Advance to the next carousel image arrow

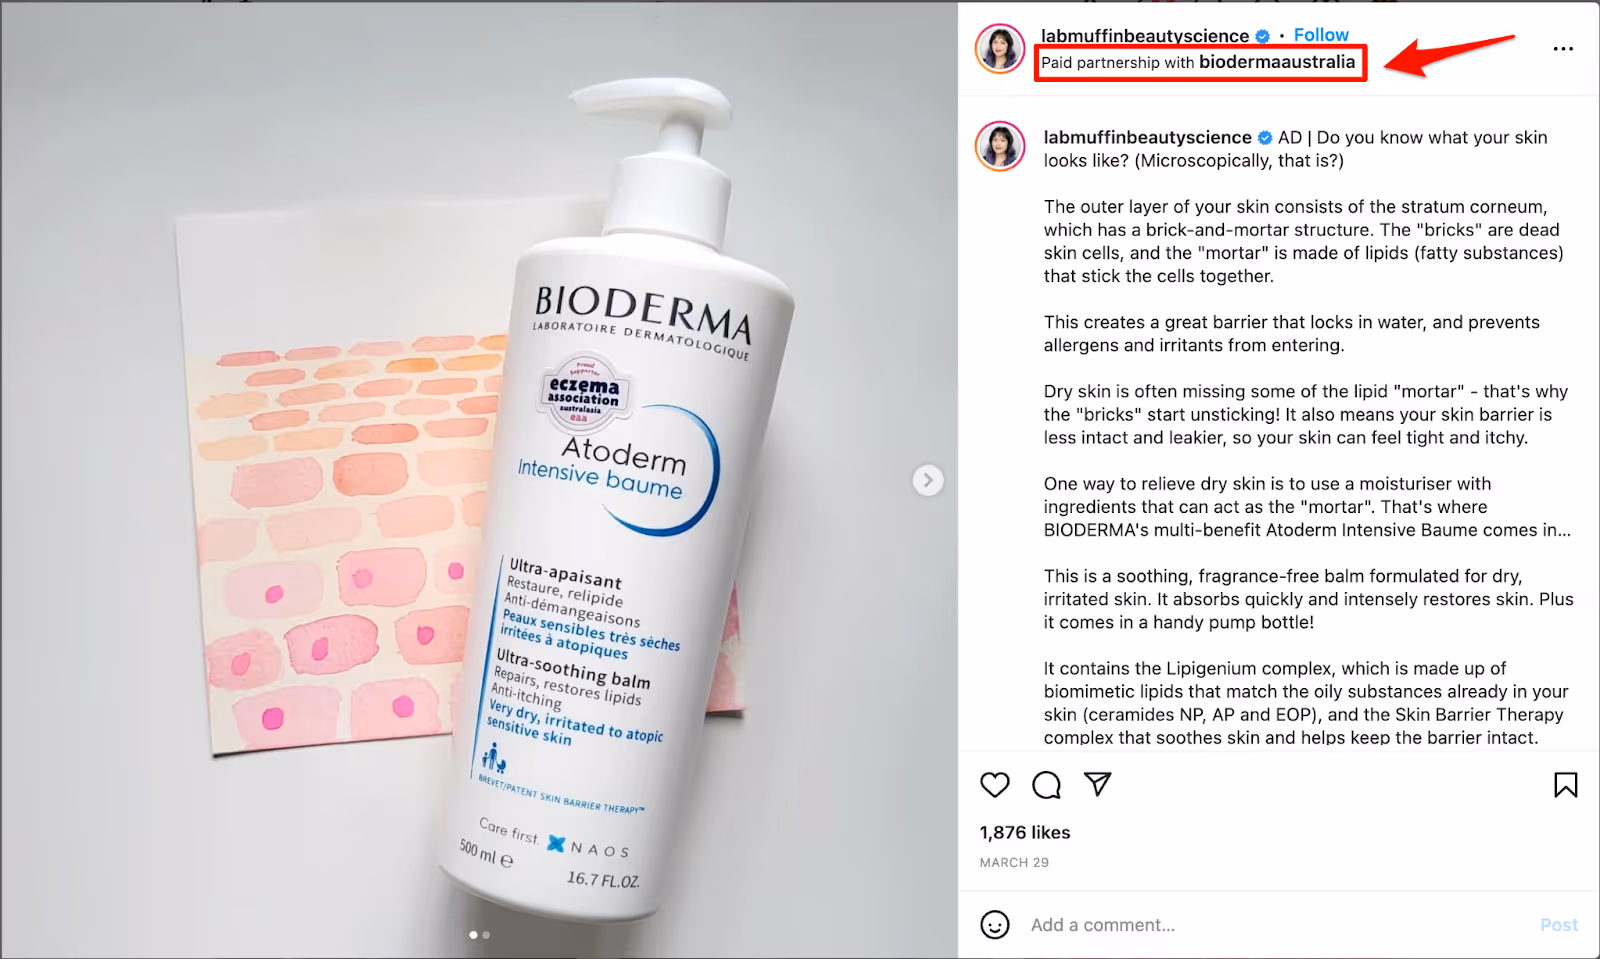click(928, 481)
